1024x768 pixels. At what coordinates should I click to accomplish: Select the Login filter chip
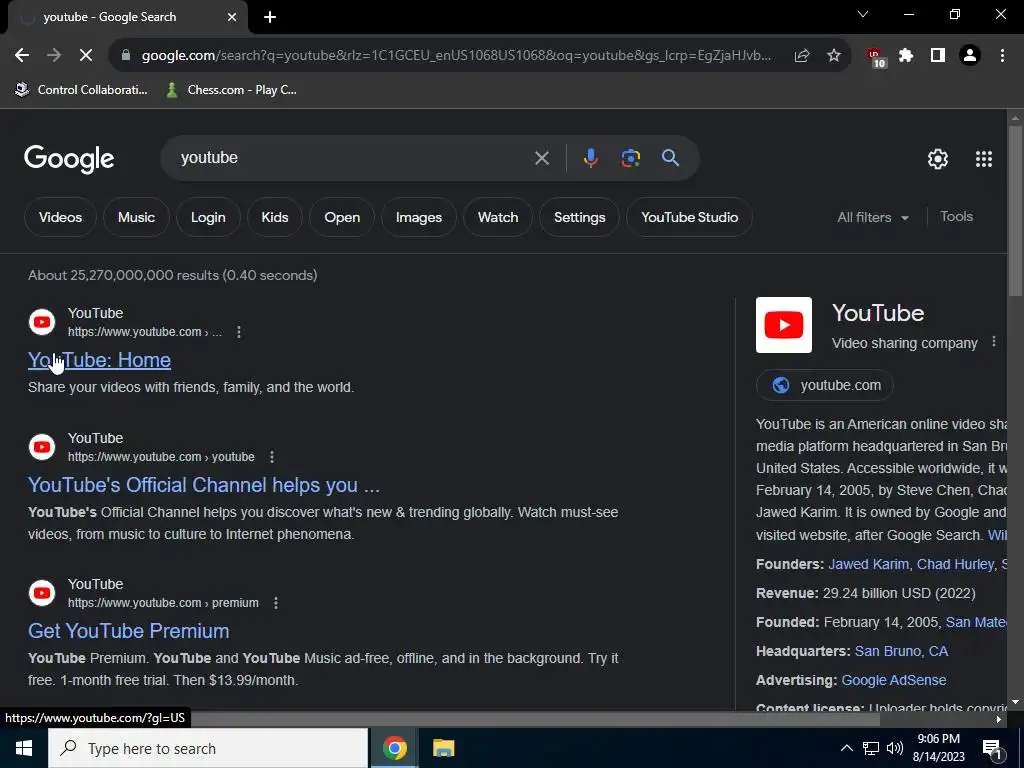[208, 217]
